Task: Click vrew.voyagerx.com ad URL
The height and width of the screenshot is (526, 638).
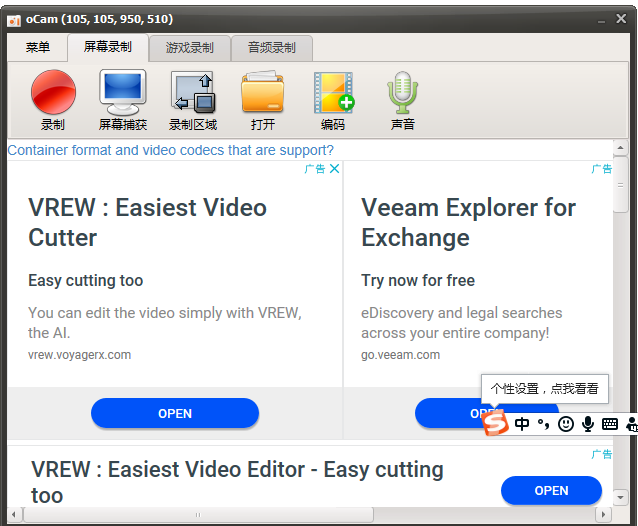Action: [x=79, y=355]
